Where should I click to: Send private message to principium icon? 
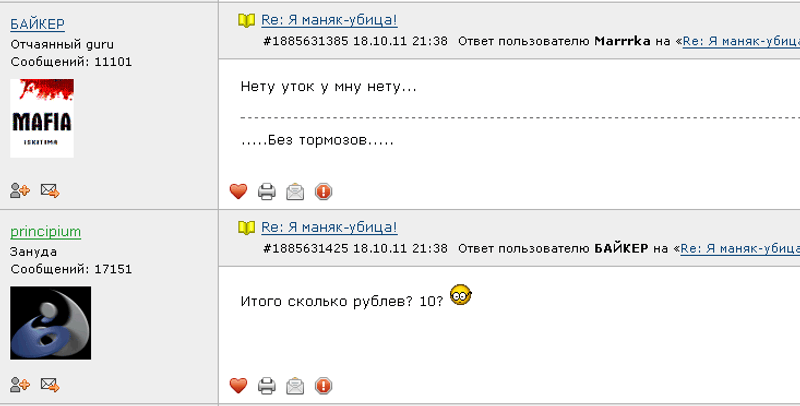(x=49, y=384)
